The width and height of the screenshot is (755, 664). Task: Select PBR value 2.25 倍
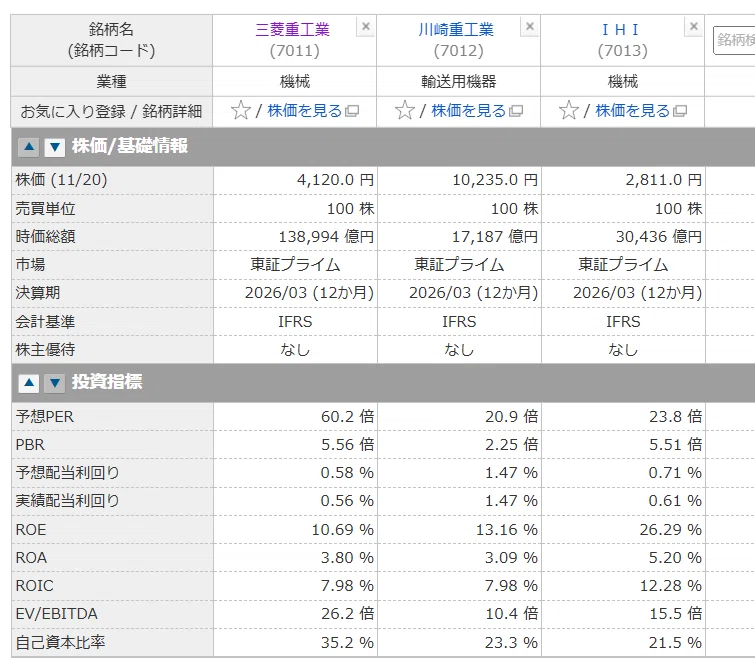point(511,445)
